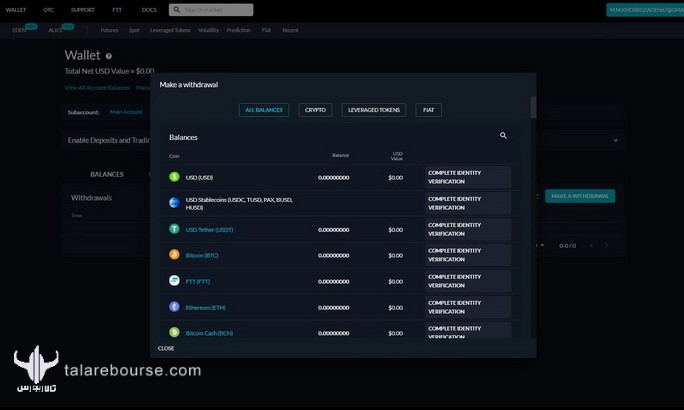Click the Balance column header
The height and width of the screenshot is (410, 684).
340,155
